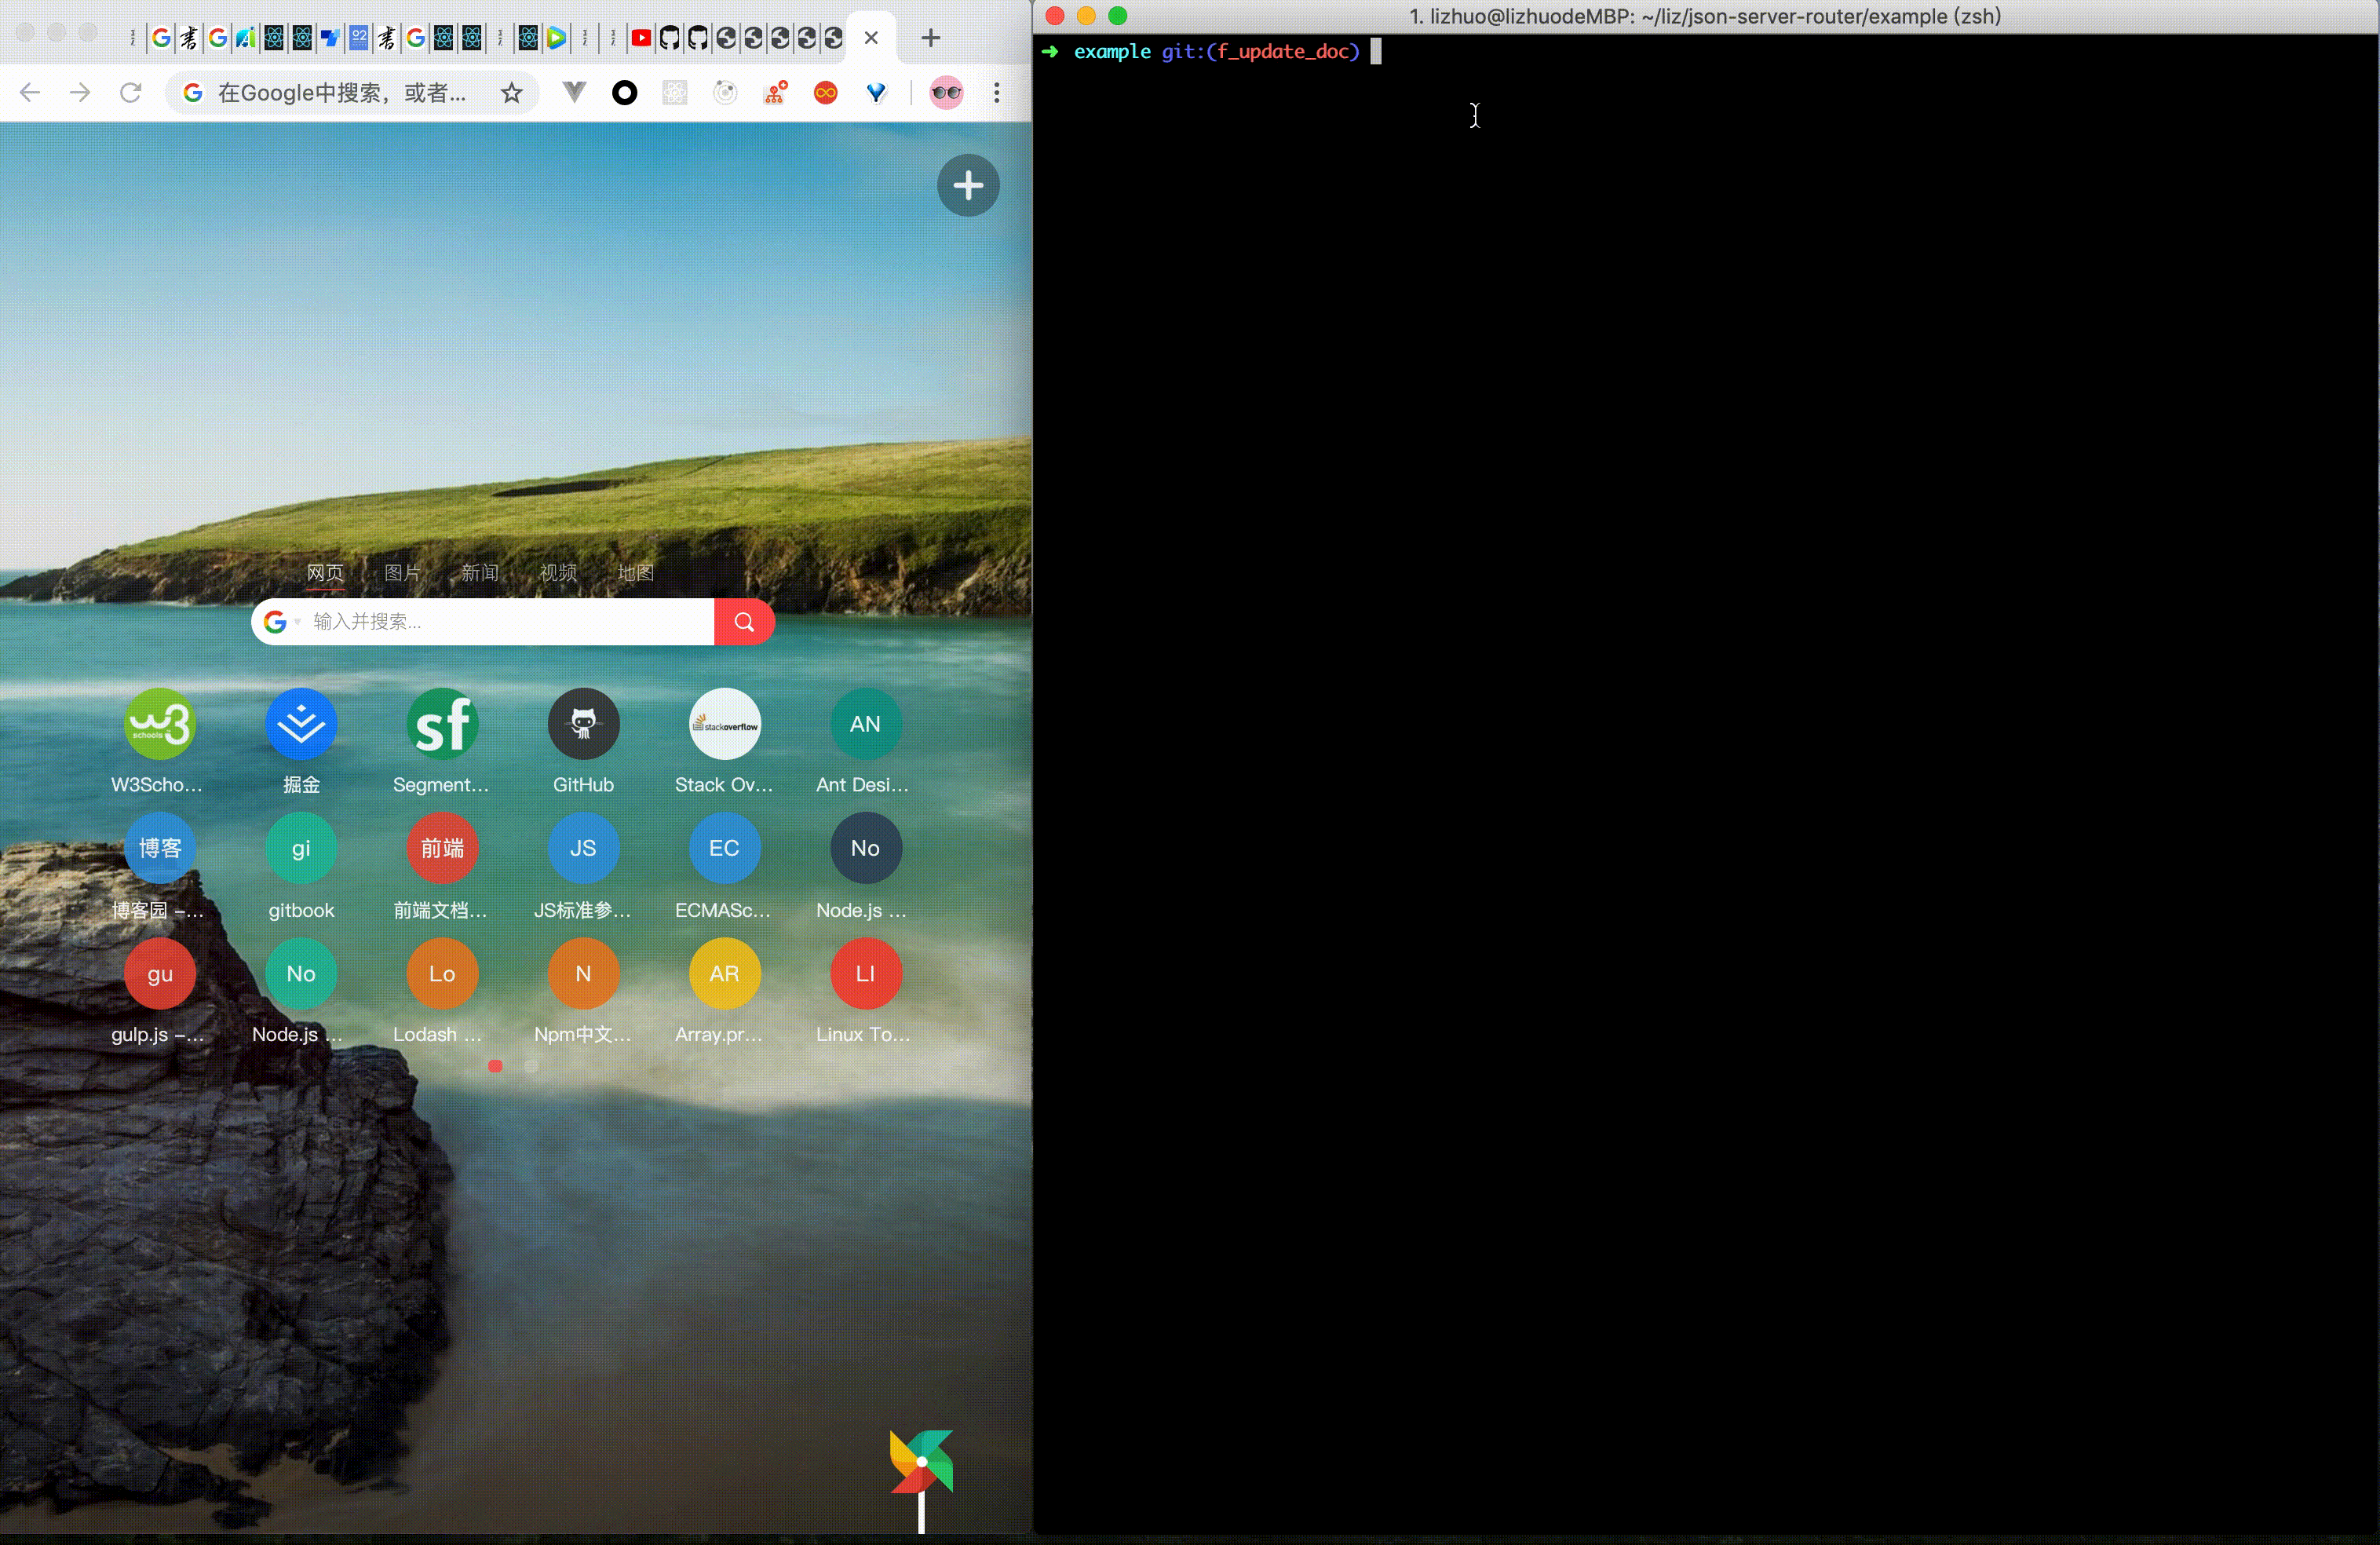
Task: Open the W3Schools speed dial shortcut
Action: tap(159, 724)
